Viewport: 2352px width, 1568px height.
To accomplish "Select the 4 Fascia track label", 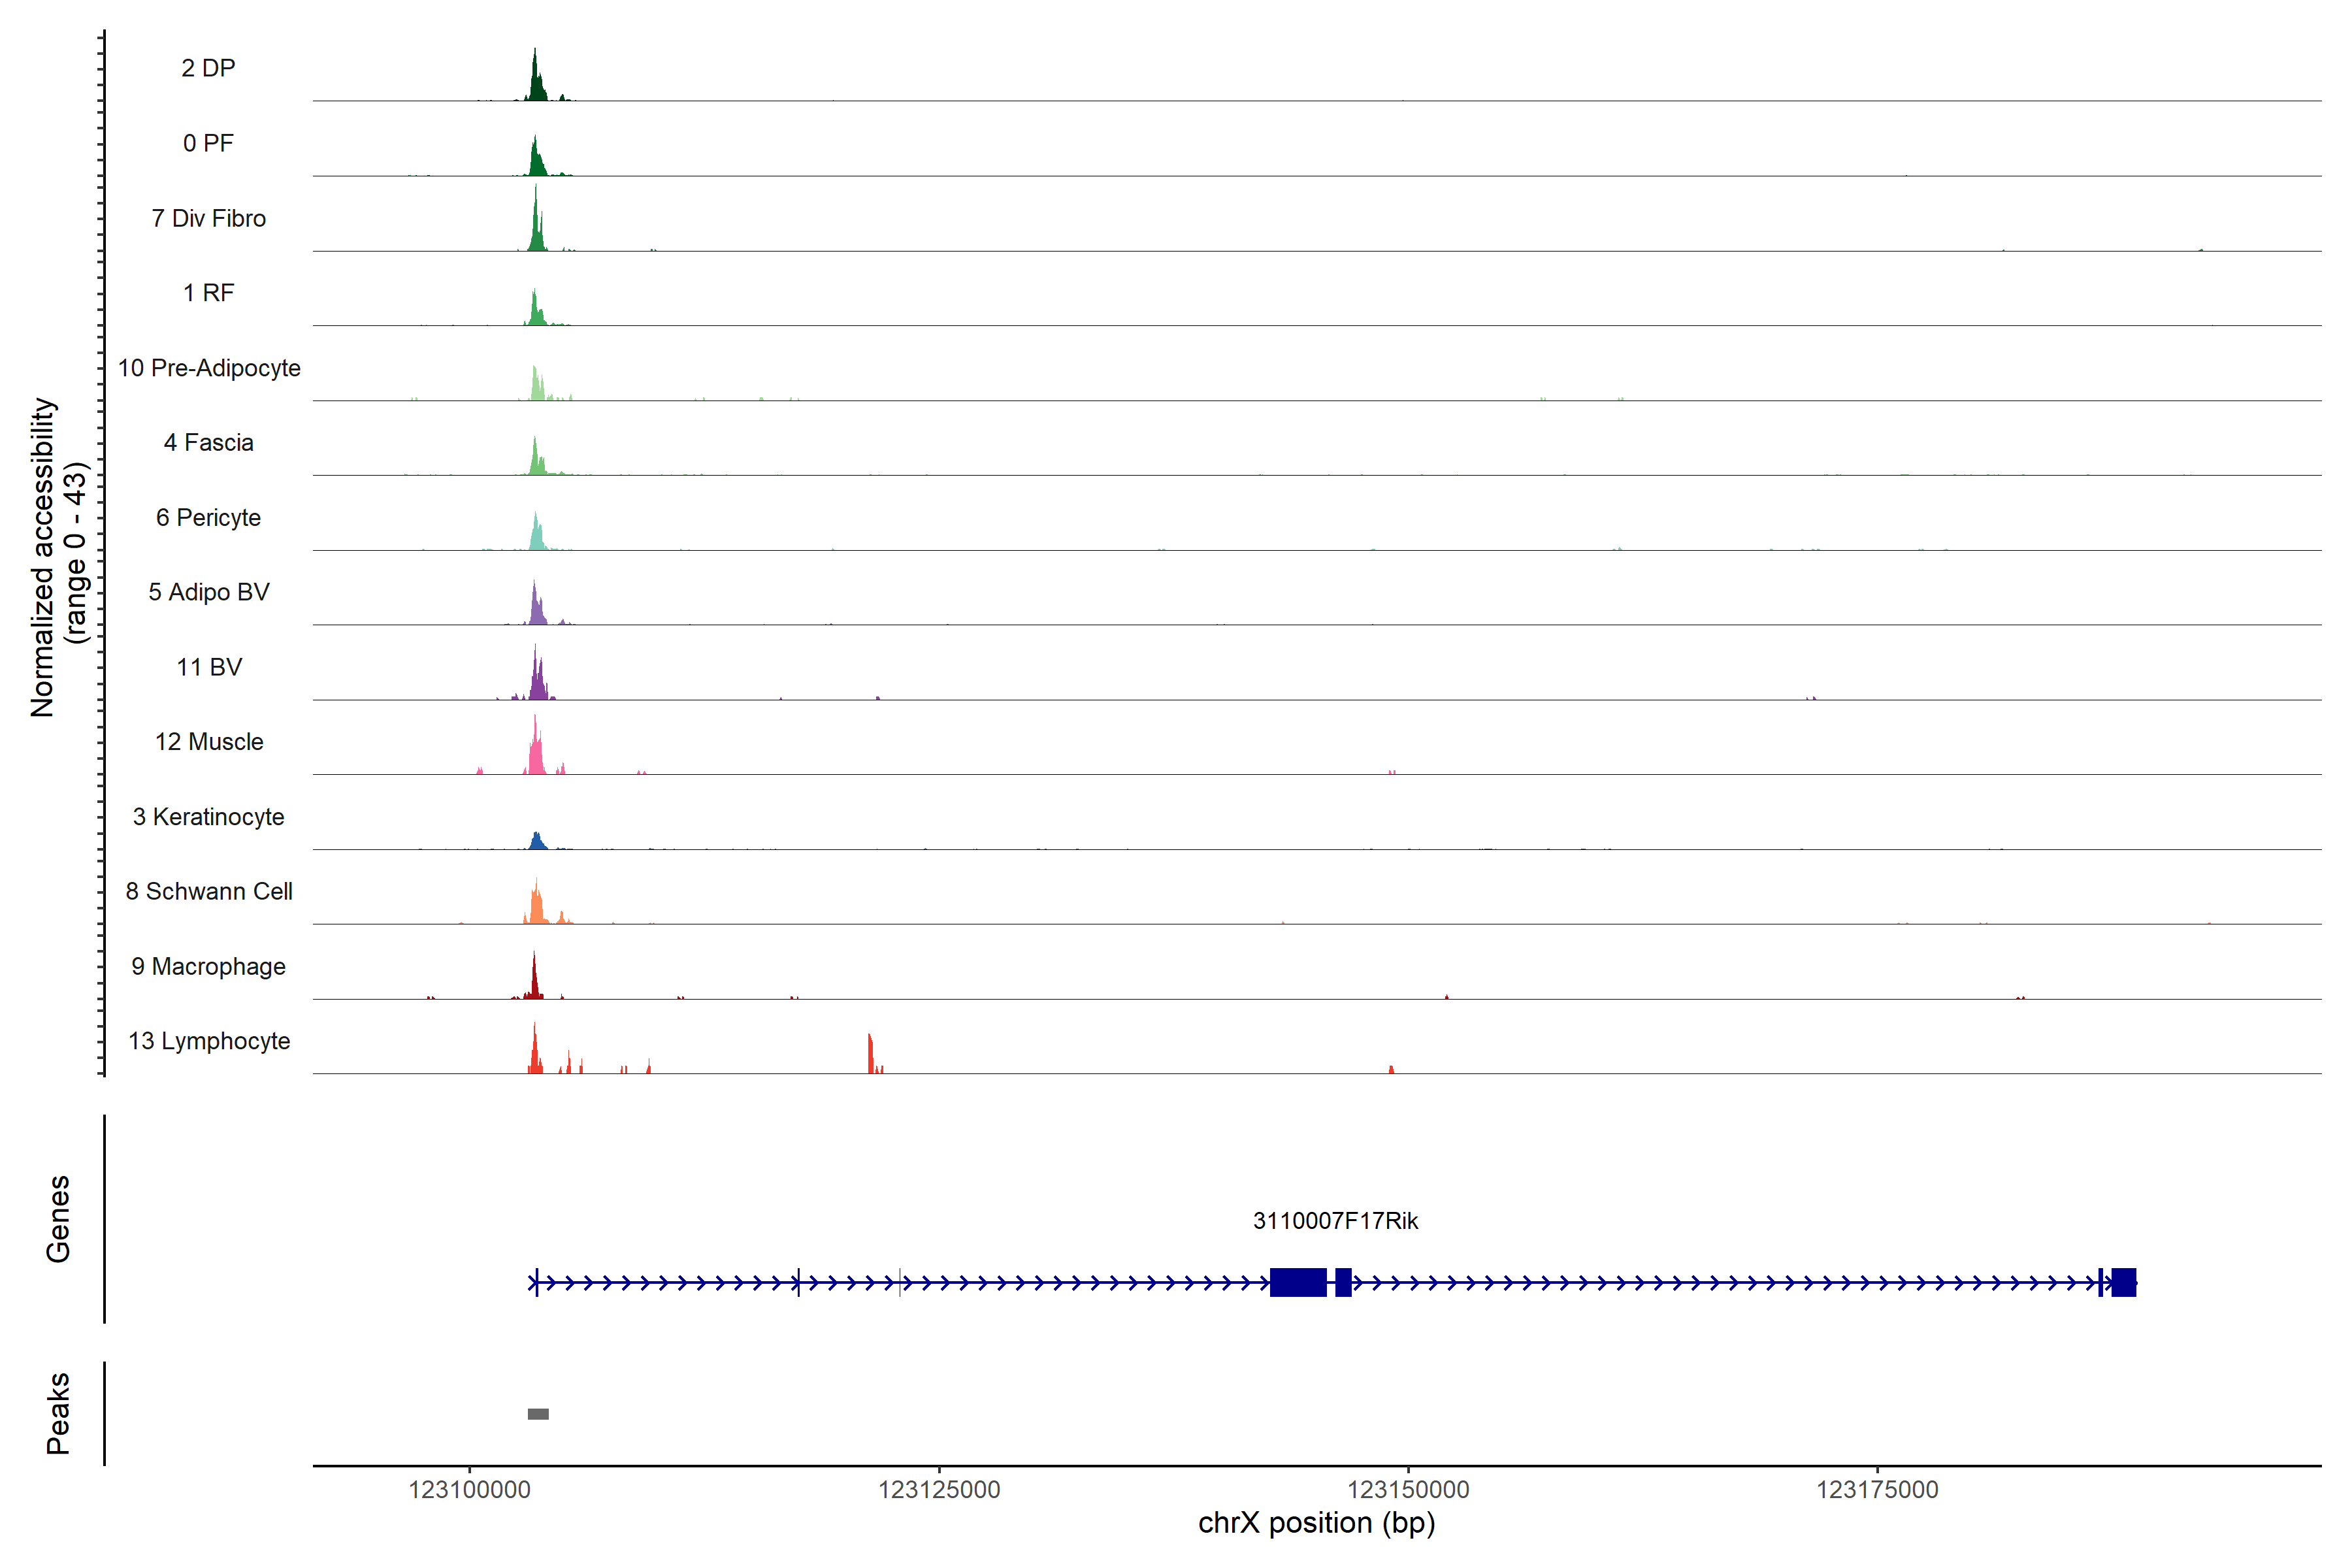I will (x=208, y=442).
